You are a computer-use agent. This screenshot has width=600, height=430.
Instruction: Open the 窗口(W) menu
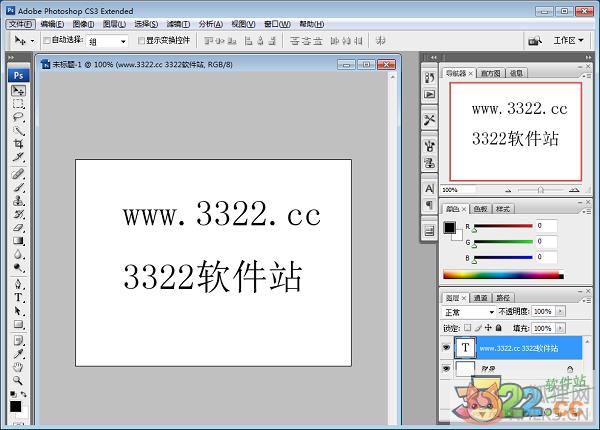coord(277,24)
